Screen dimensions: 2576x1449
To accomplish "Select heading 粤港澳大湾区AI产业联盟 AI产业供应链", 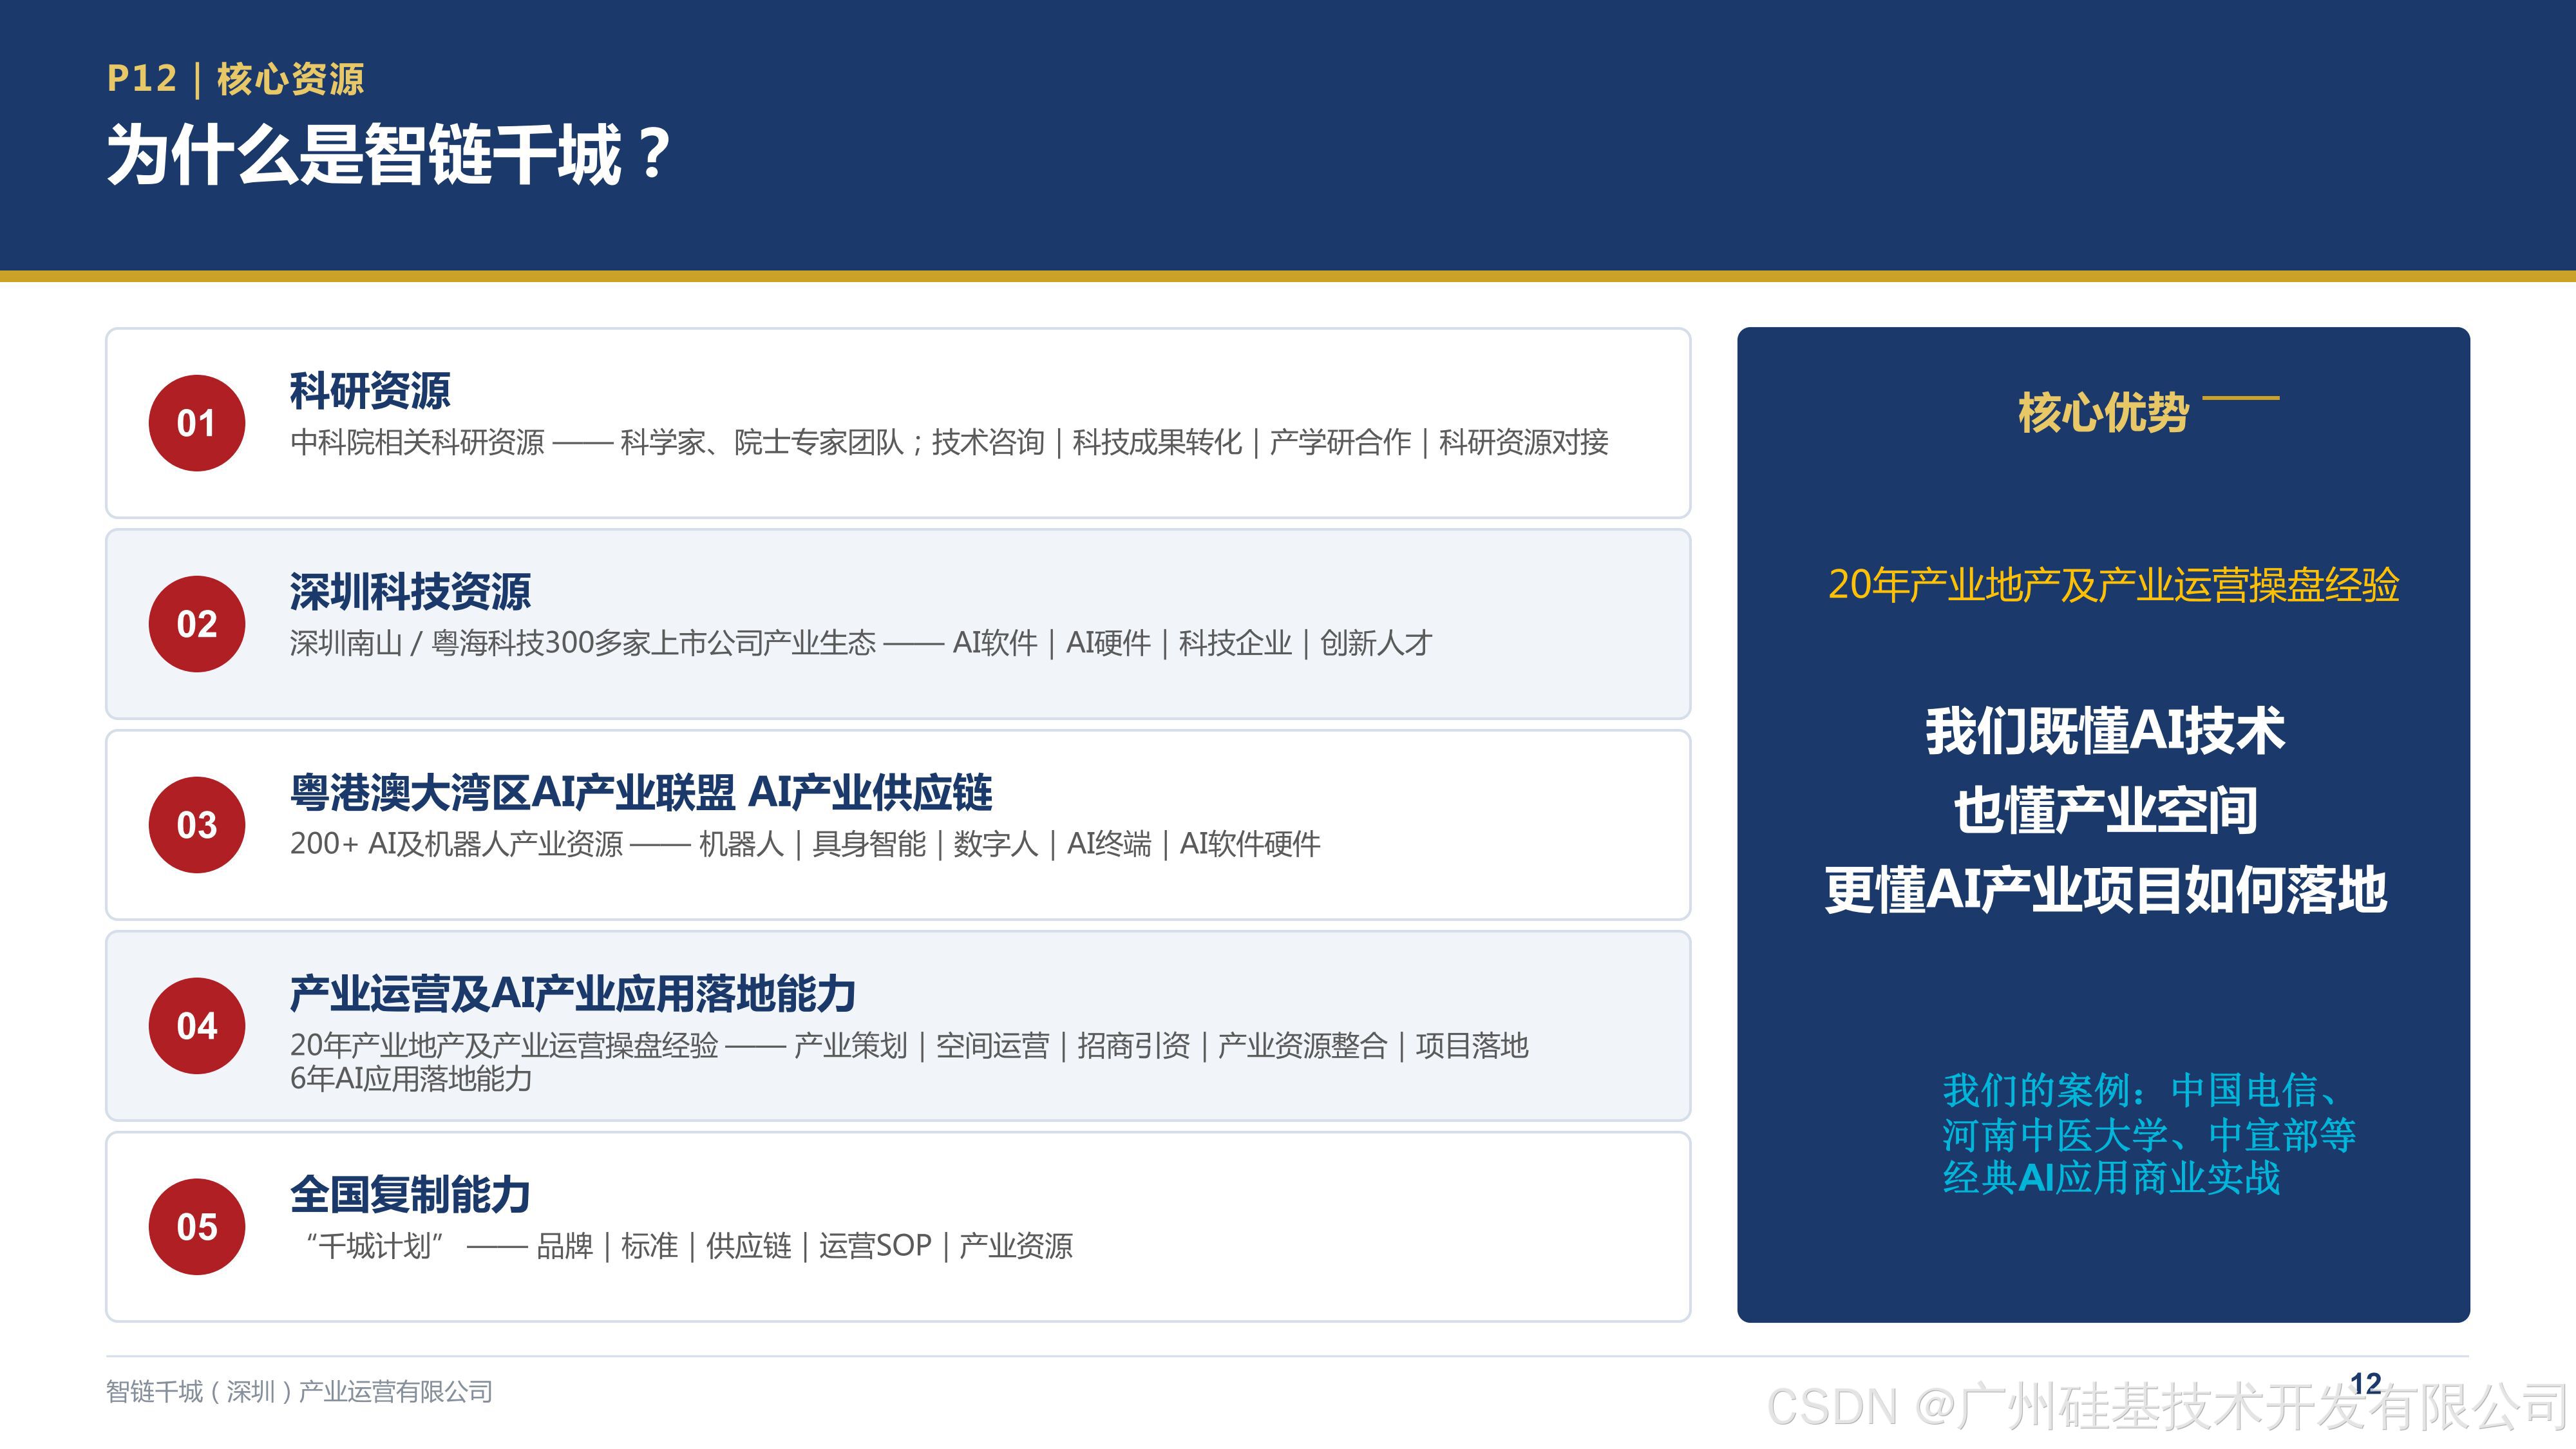I will point(641,792).
